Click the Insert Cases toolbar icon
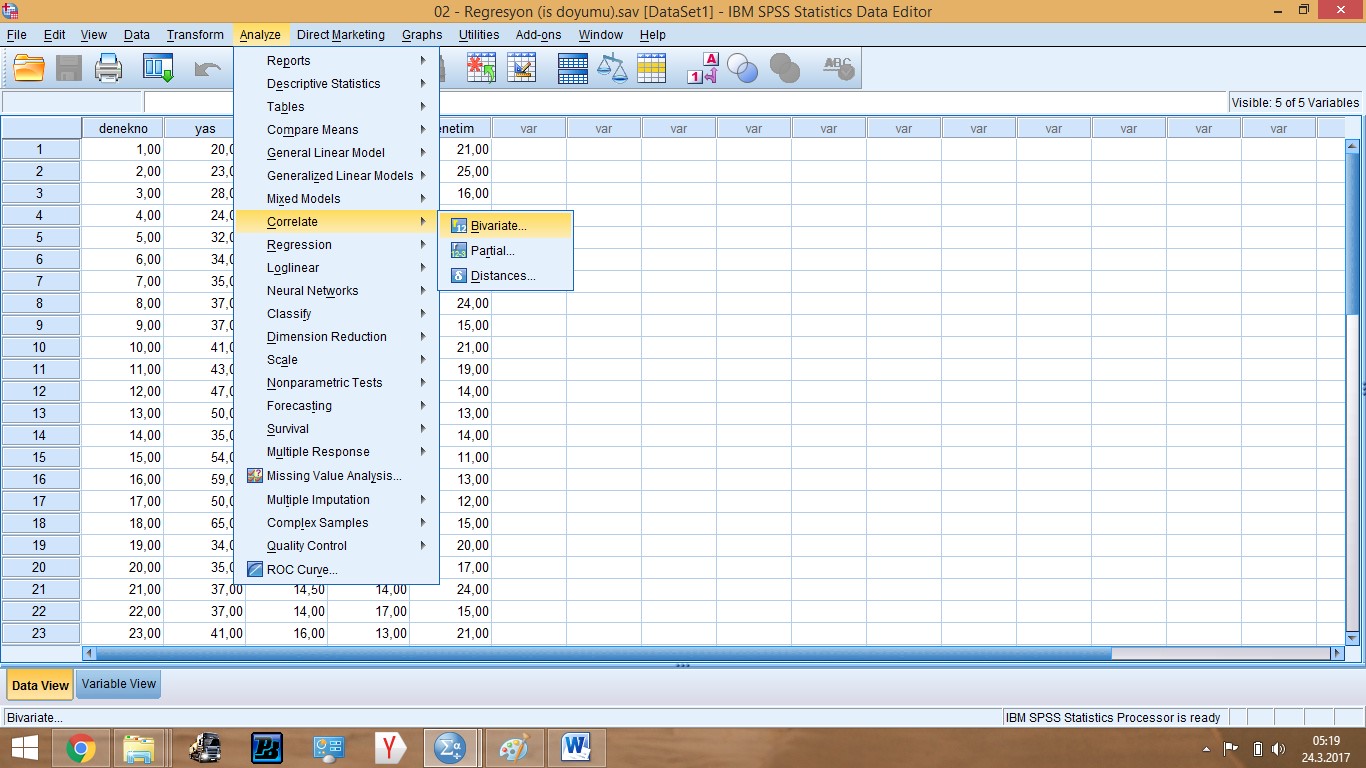 [482, 68]
